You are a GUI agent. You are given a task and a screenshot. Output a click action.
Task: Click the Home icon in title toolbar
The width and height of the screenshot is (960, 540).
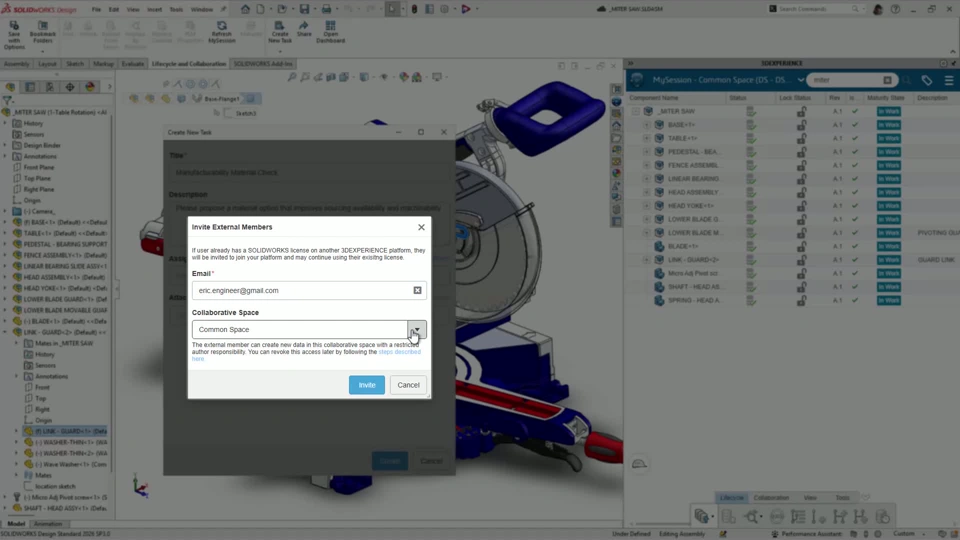pos(245,9)
